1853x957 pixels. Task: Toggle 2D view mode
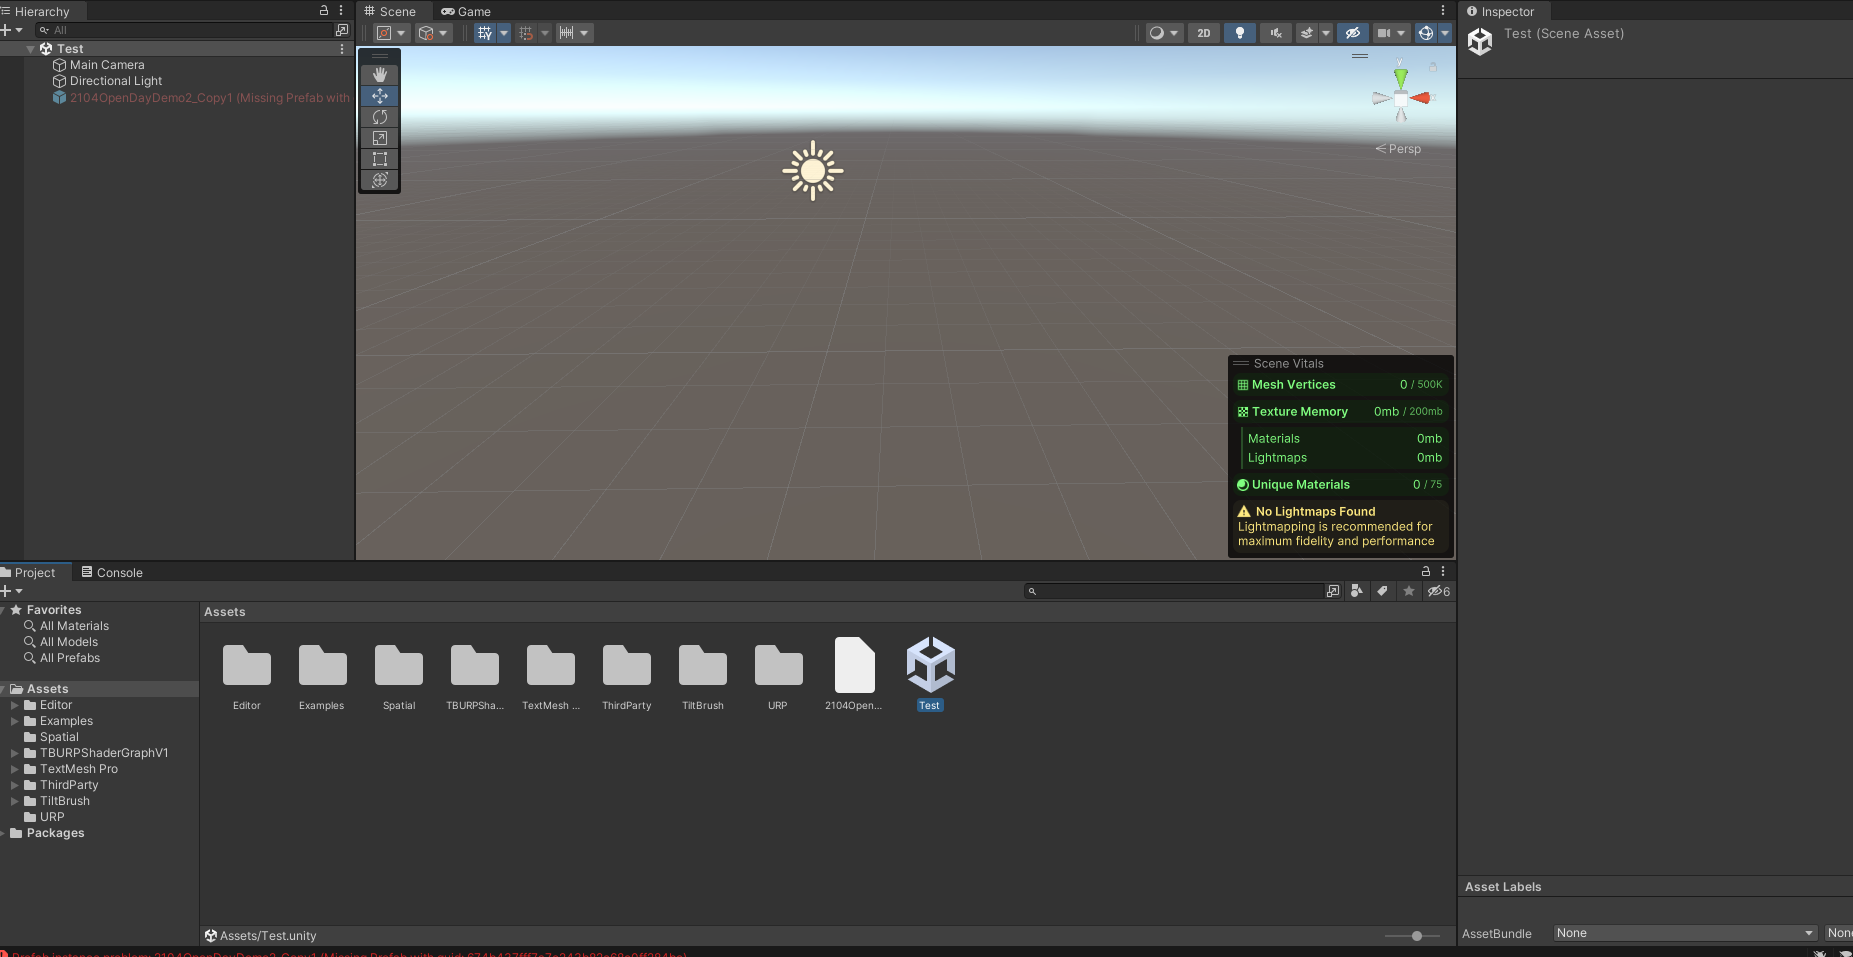[1202, 33]
